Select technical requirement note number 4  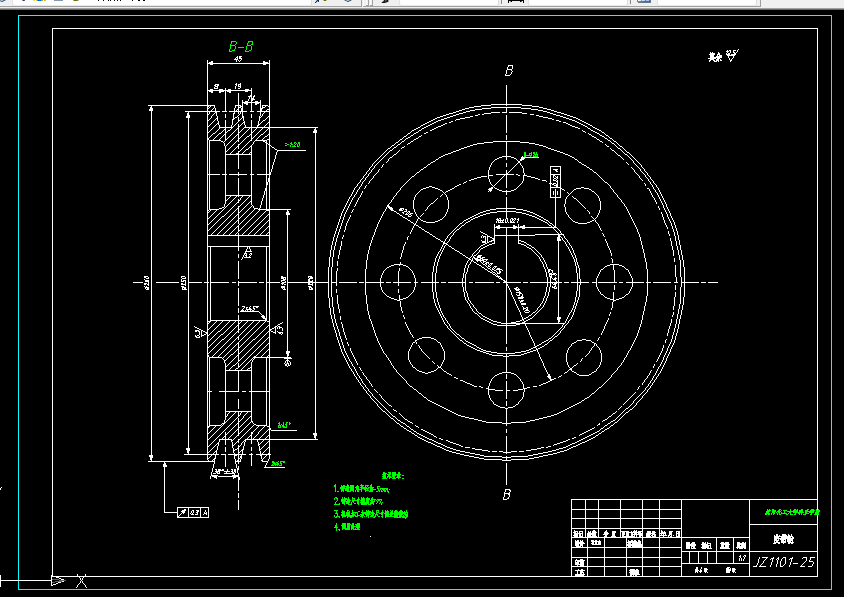[x=347, y=527]
